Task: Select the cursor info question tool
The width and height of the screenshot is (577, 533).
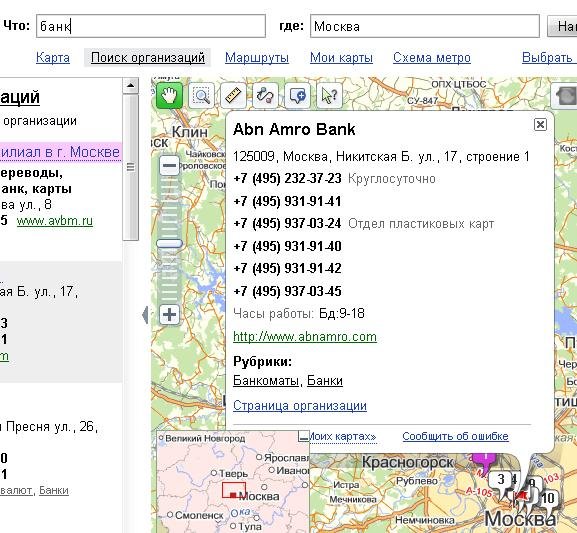Action: coord(329,96)
